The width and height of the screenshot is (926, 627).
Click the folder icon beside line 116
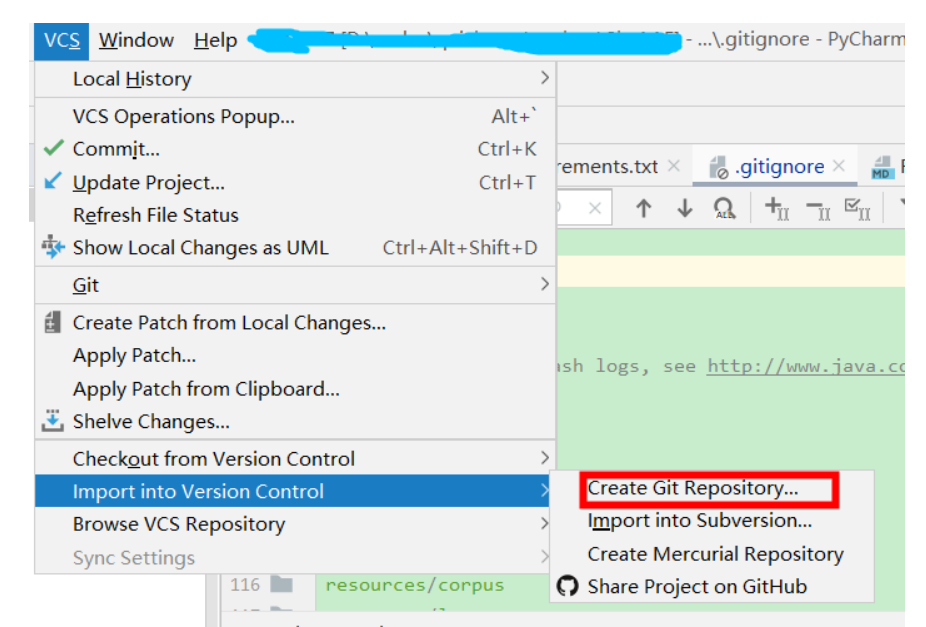tap(282, 584)
